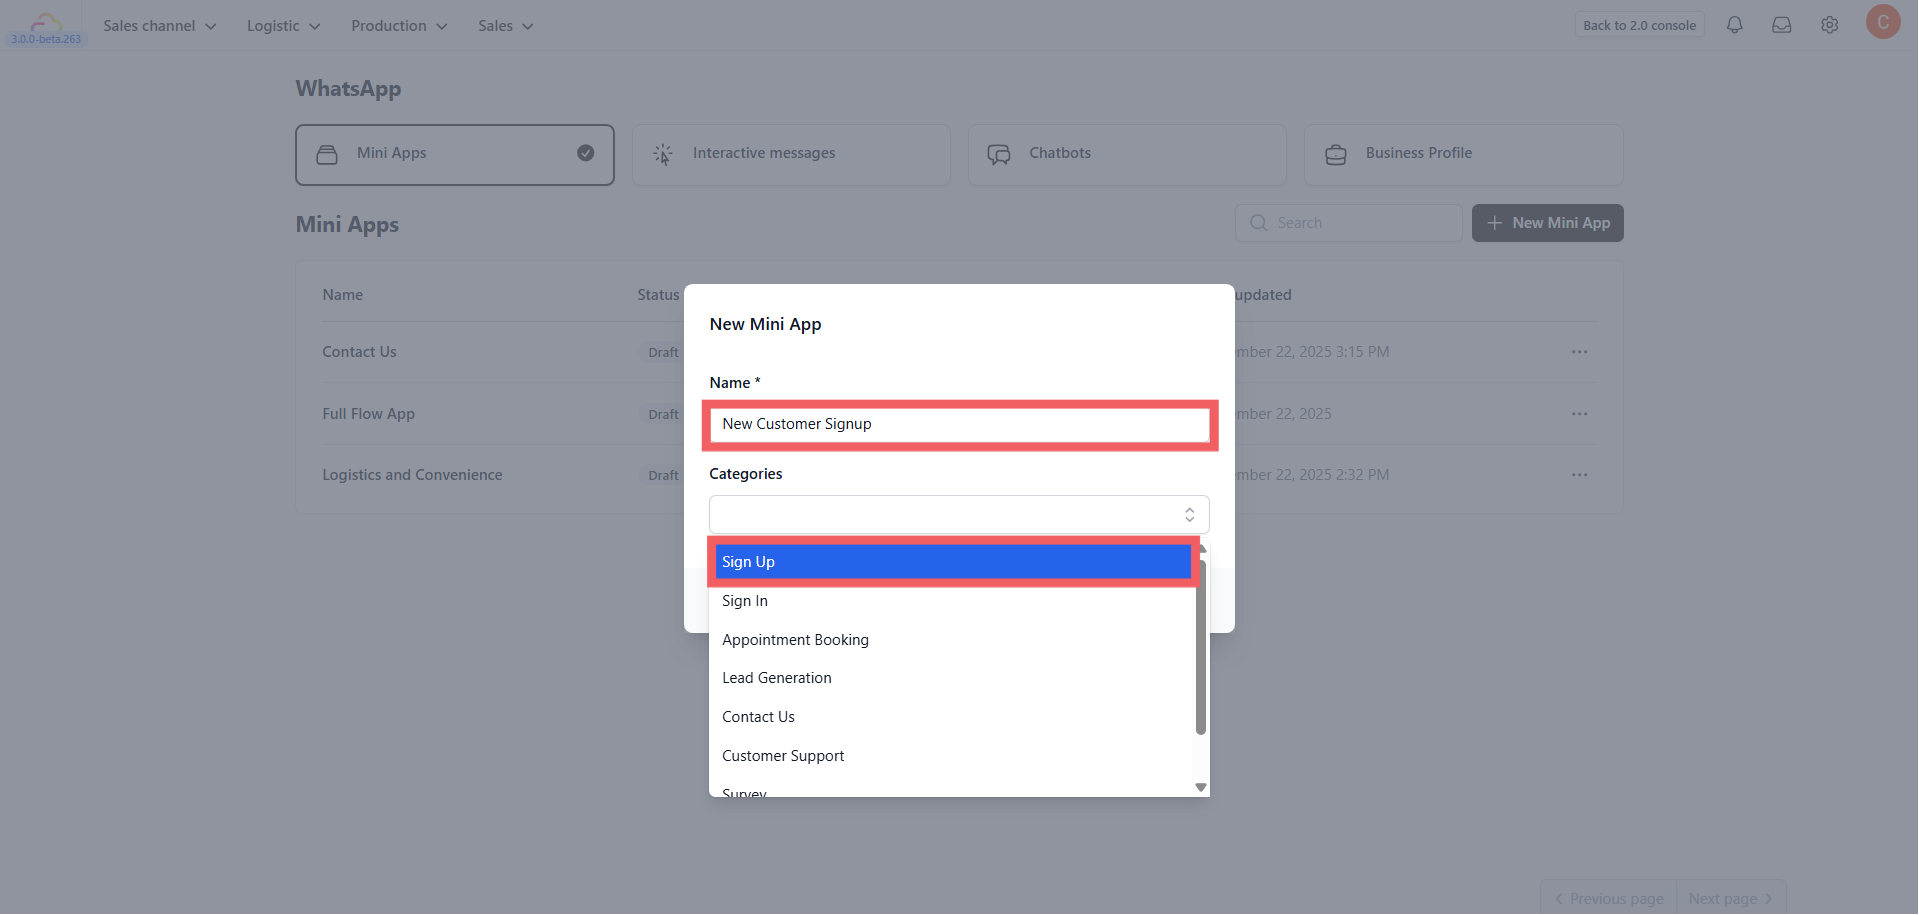Open row options for Full Flow App

[x=1579, y=414]
